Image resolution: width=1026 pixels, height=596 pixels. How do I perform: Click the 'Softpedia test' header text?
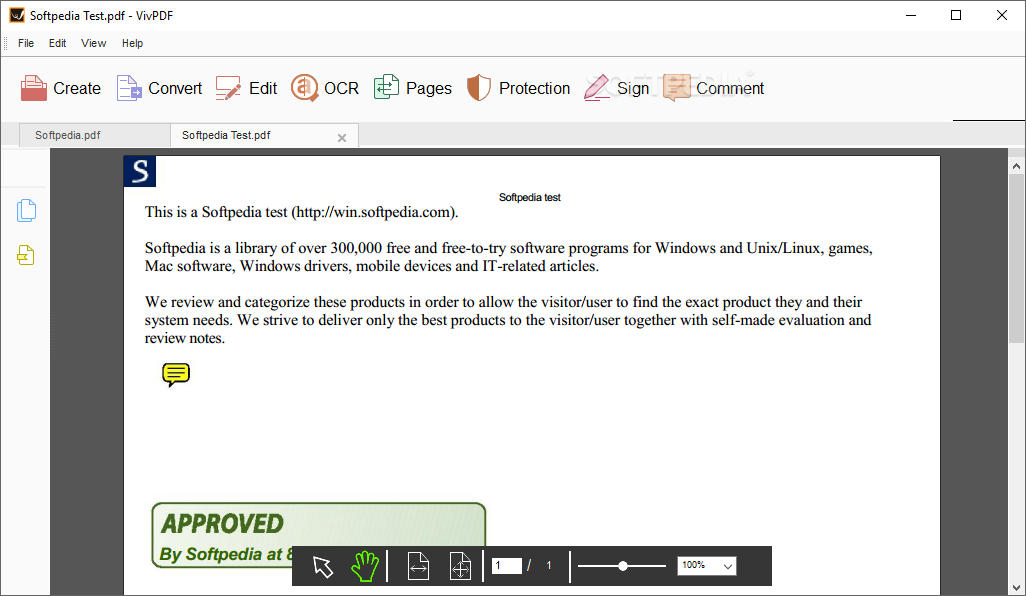(x=529, y=198)
